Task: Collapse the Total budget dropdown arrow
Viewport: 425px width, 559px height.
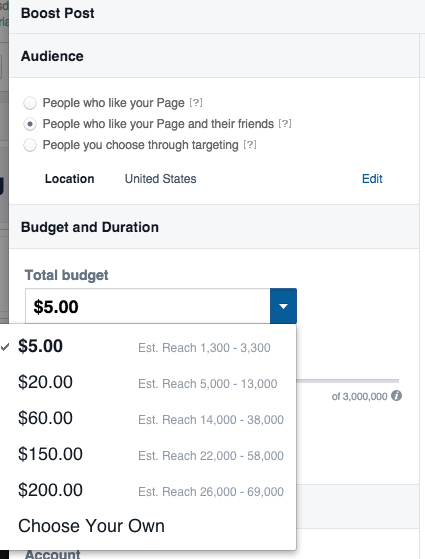Action: tap(283, 306)
